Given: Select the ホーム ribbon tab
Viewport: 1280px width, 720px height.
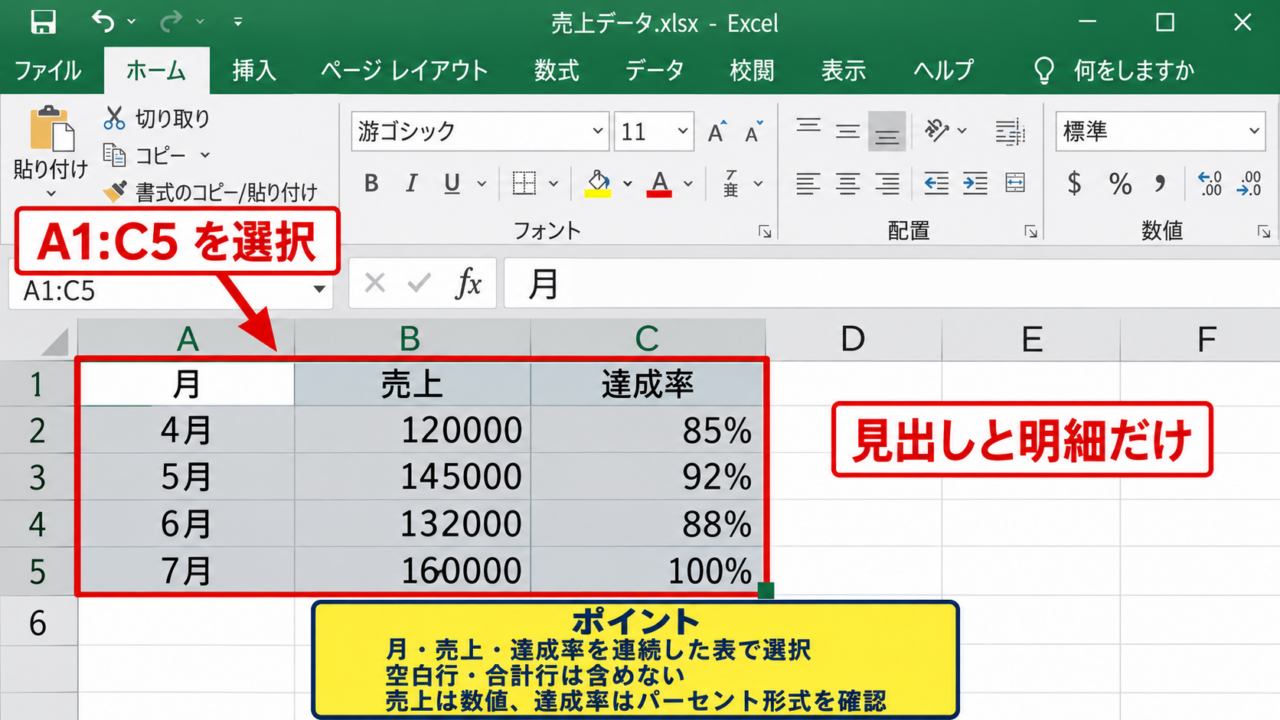Looking at the screenshot, I should [156, 70].
